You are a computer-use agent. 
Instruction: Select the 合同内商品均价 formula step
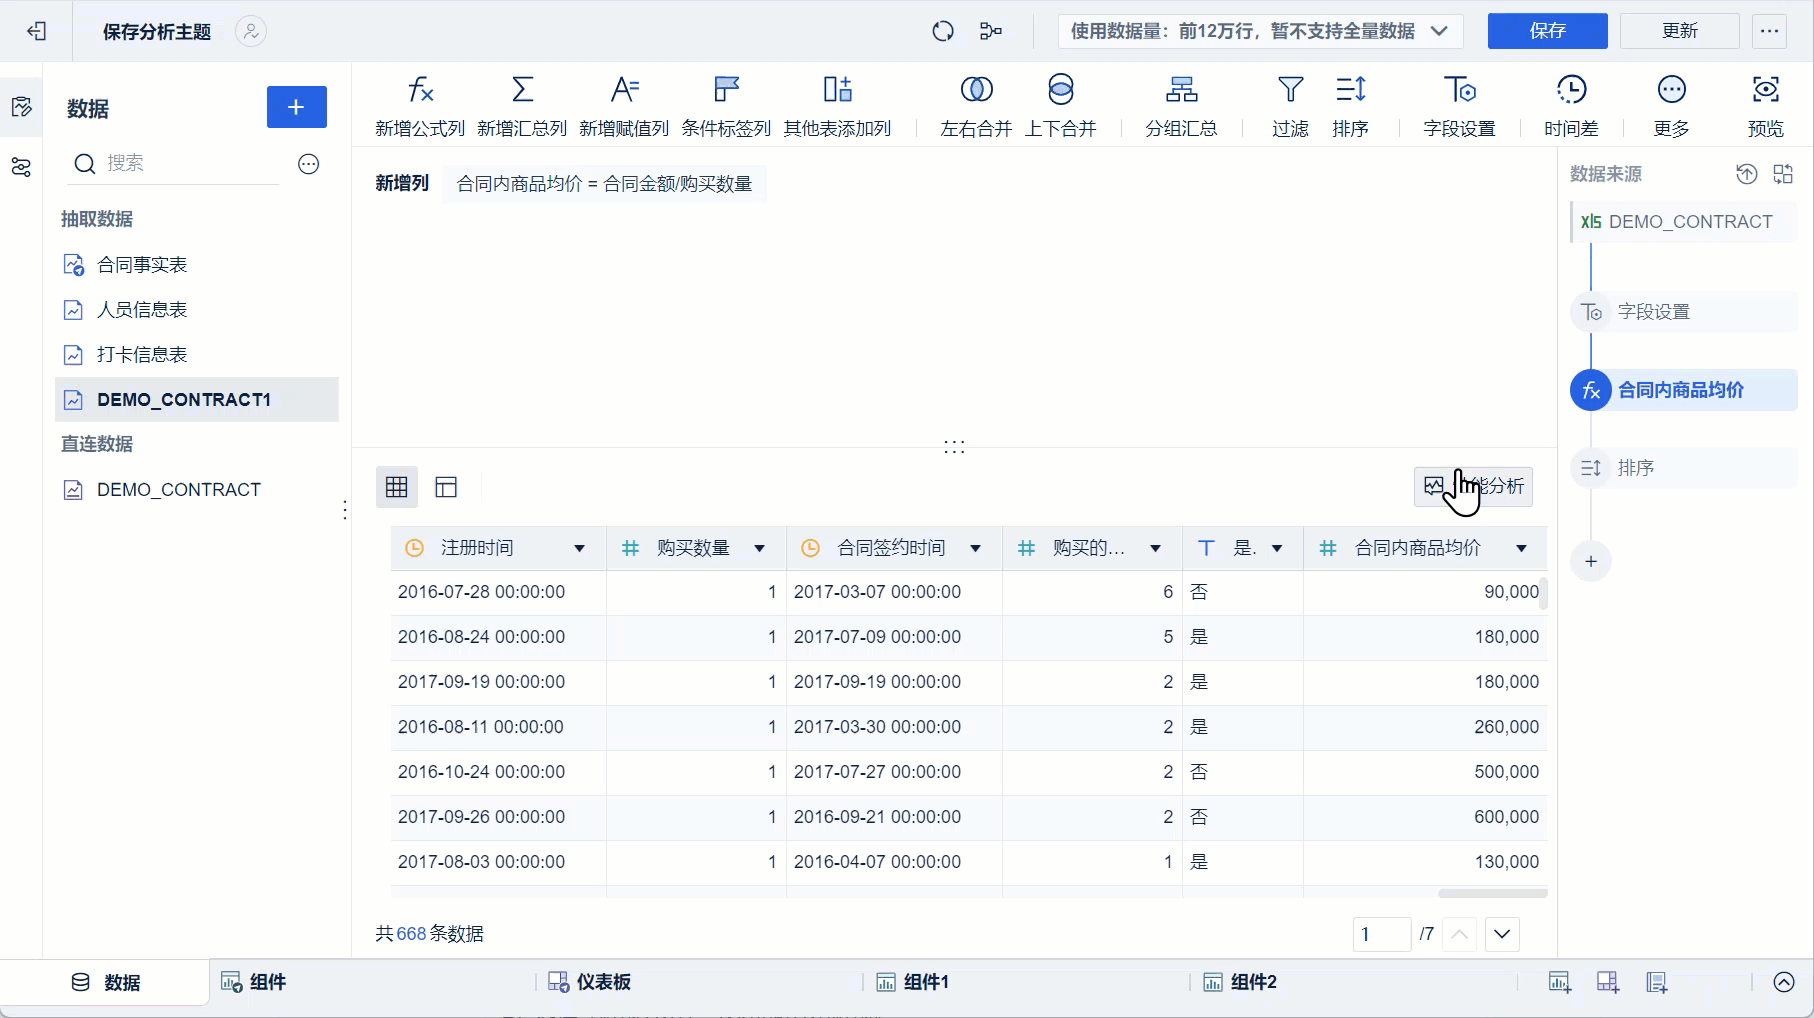coord(1684,390)
